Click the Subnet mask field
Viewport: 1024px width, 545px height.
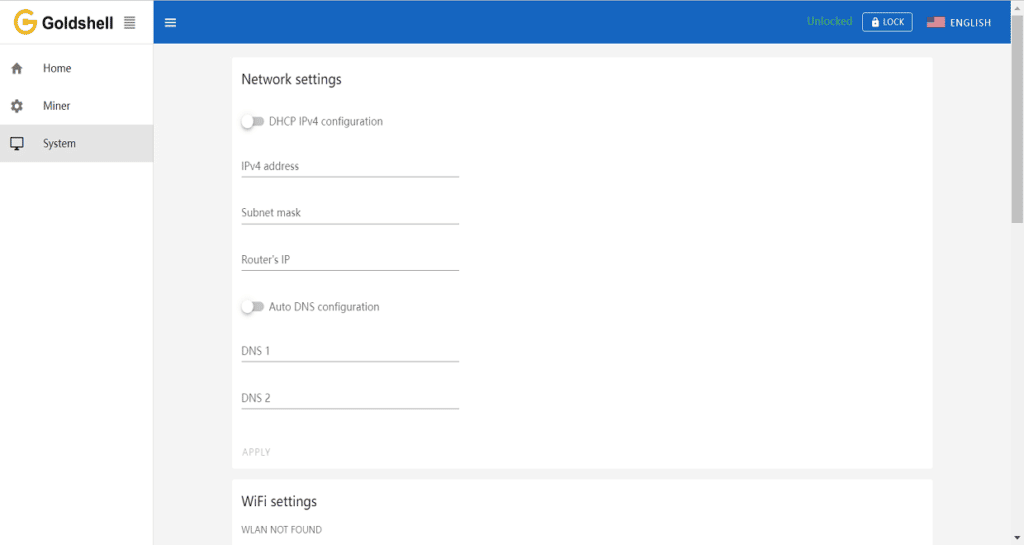350,213
